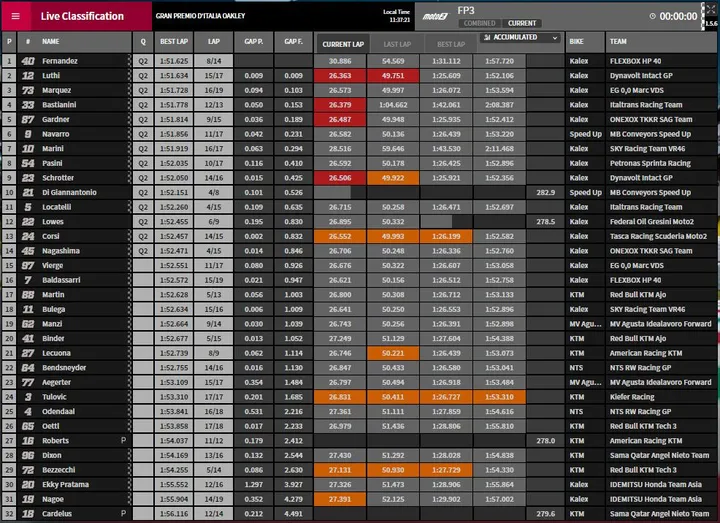Sort by the BIKE column header

click(585, 41)
